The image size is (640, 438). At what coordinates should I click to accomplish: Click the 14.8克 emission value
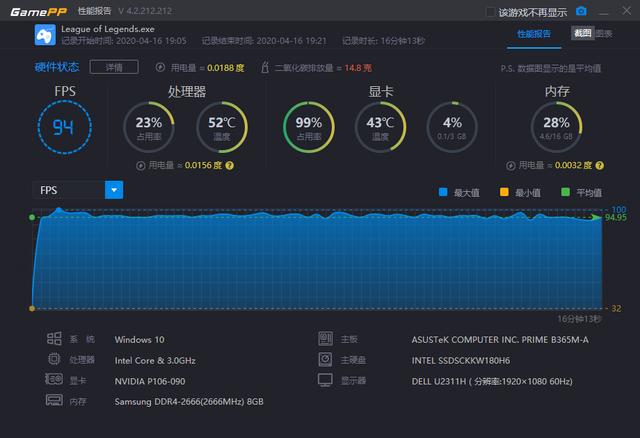click(358, 68)
